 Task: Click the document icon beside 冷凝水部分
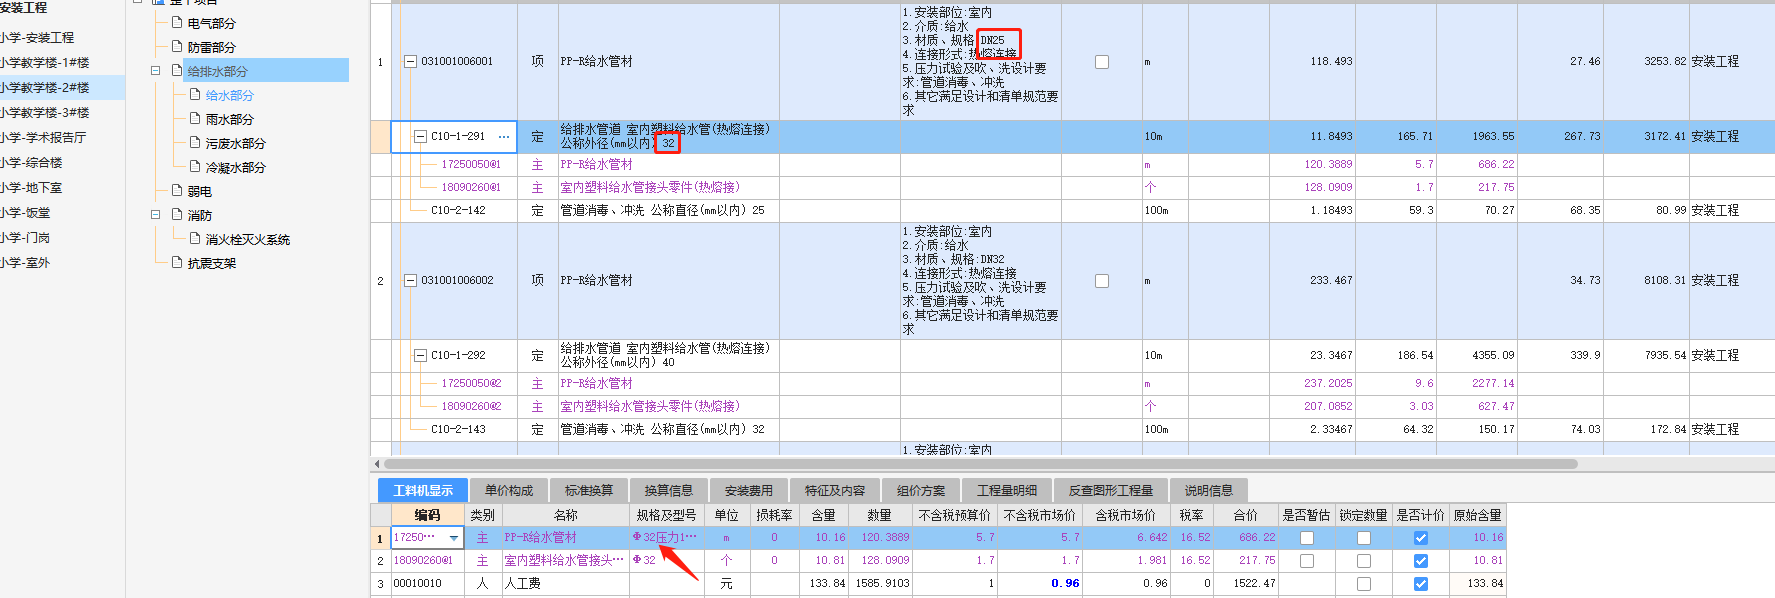[x=195, y=166]
